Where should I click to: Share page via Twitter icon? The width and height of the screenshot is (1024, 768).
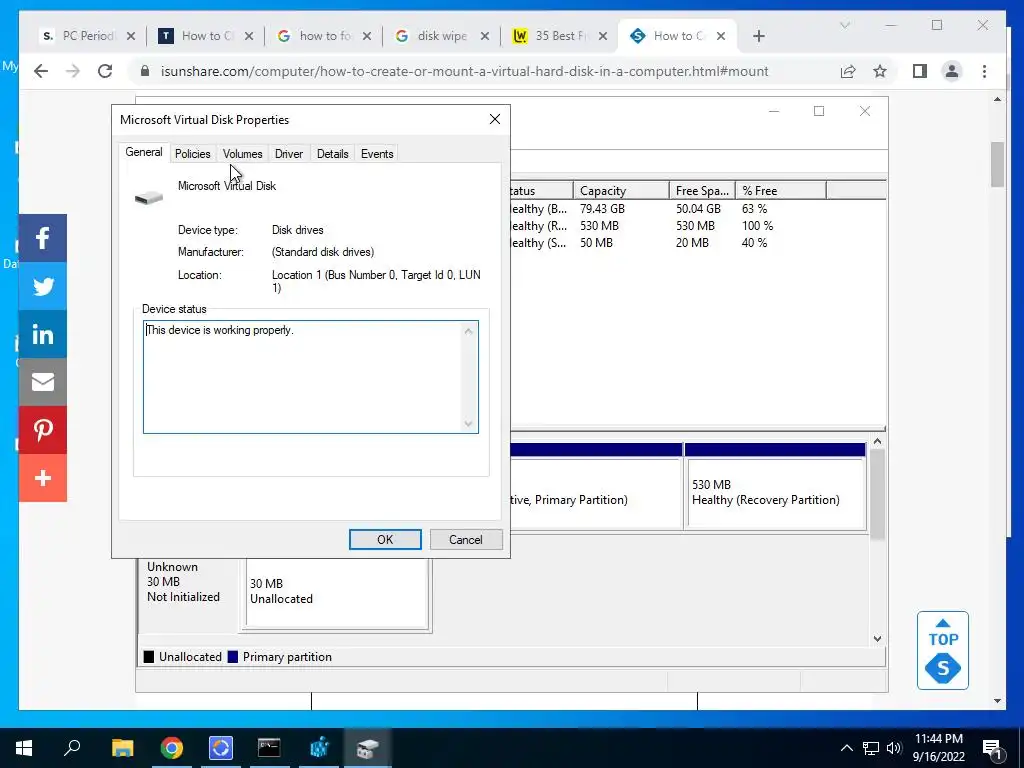pyautogui.click(x=42, y=286)
